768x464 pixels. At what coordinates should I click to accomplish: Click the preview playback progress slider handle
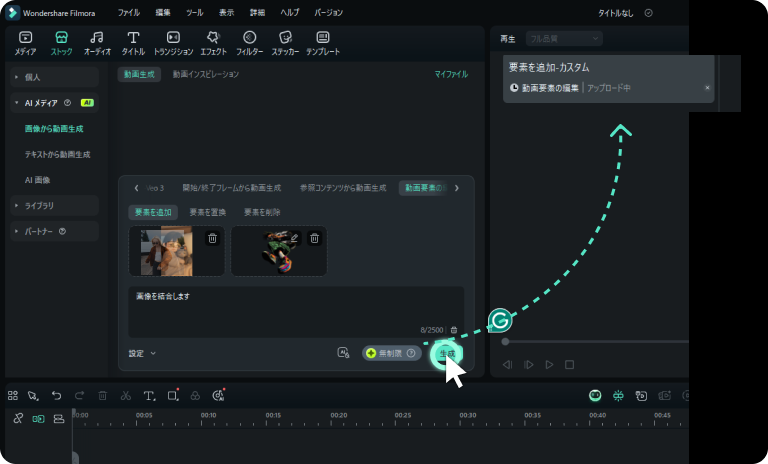[505, 341]
